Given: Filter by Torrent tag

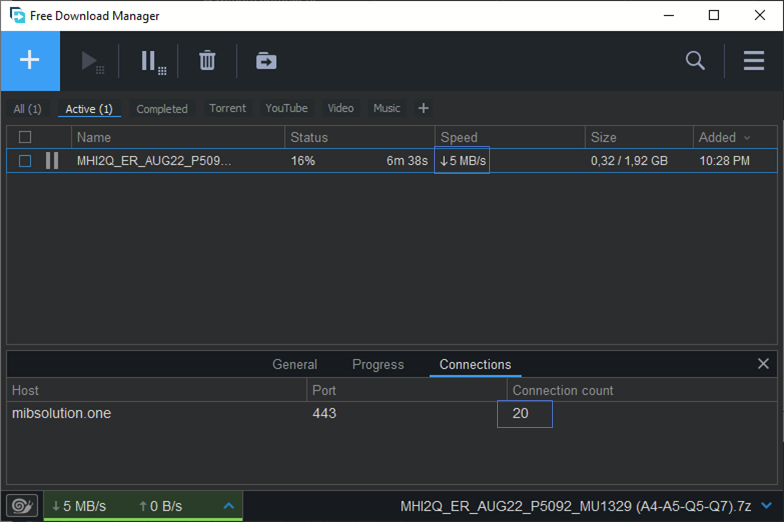Looking at the screenshot, I should click(228, 108).
